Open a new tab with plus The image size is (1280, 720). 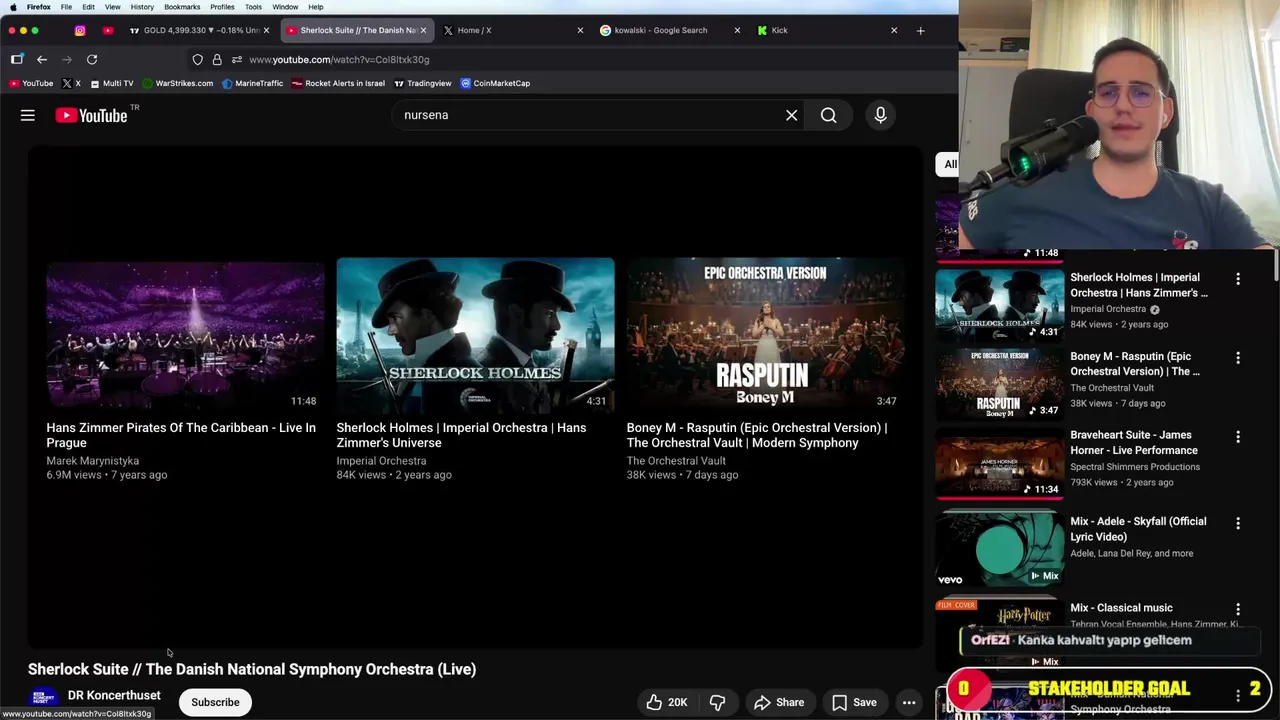(920, 30)
